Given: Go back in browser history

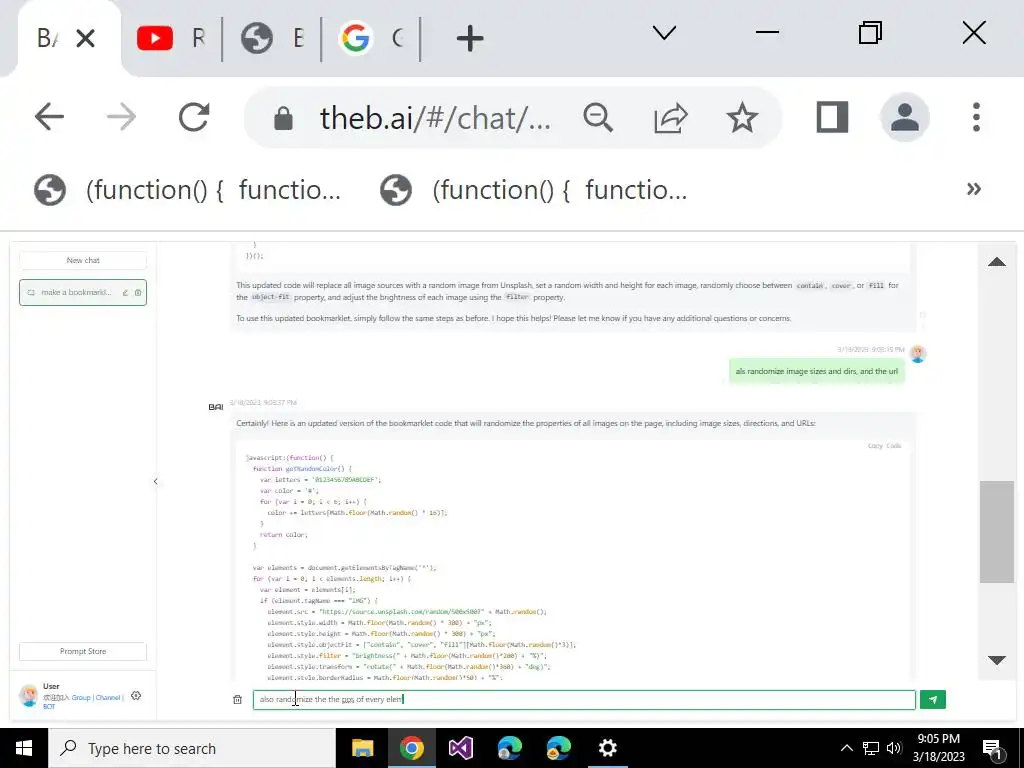Looking at the screenshot, I should pyautogui.click(x=49, y=118).
